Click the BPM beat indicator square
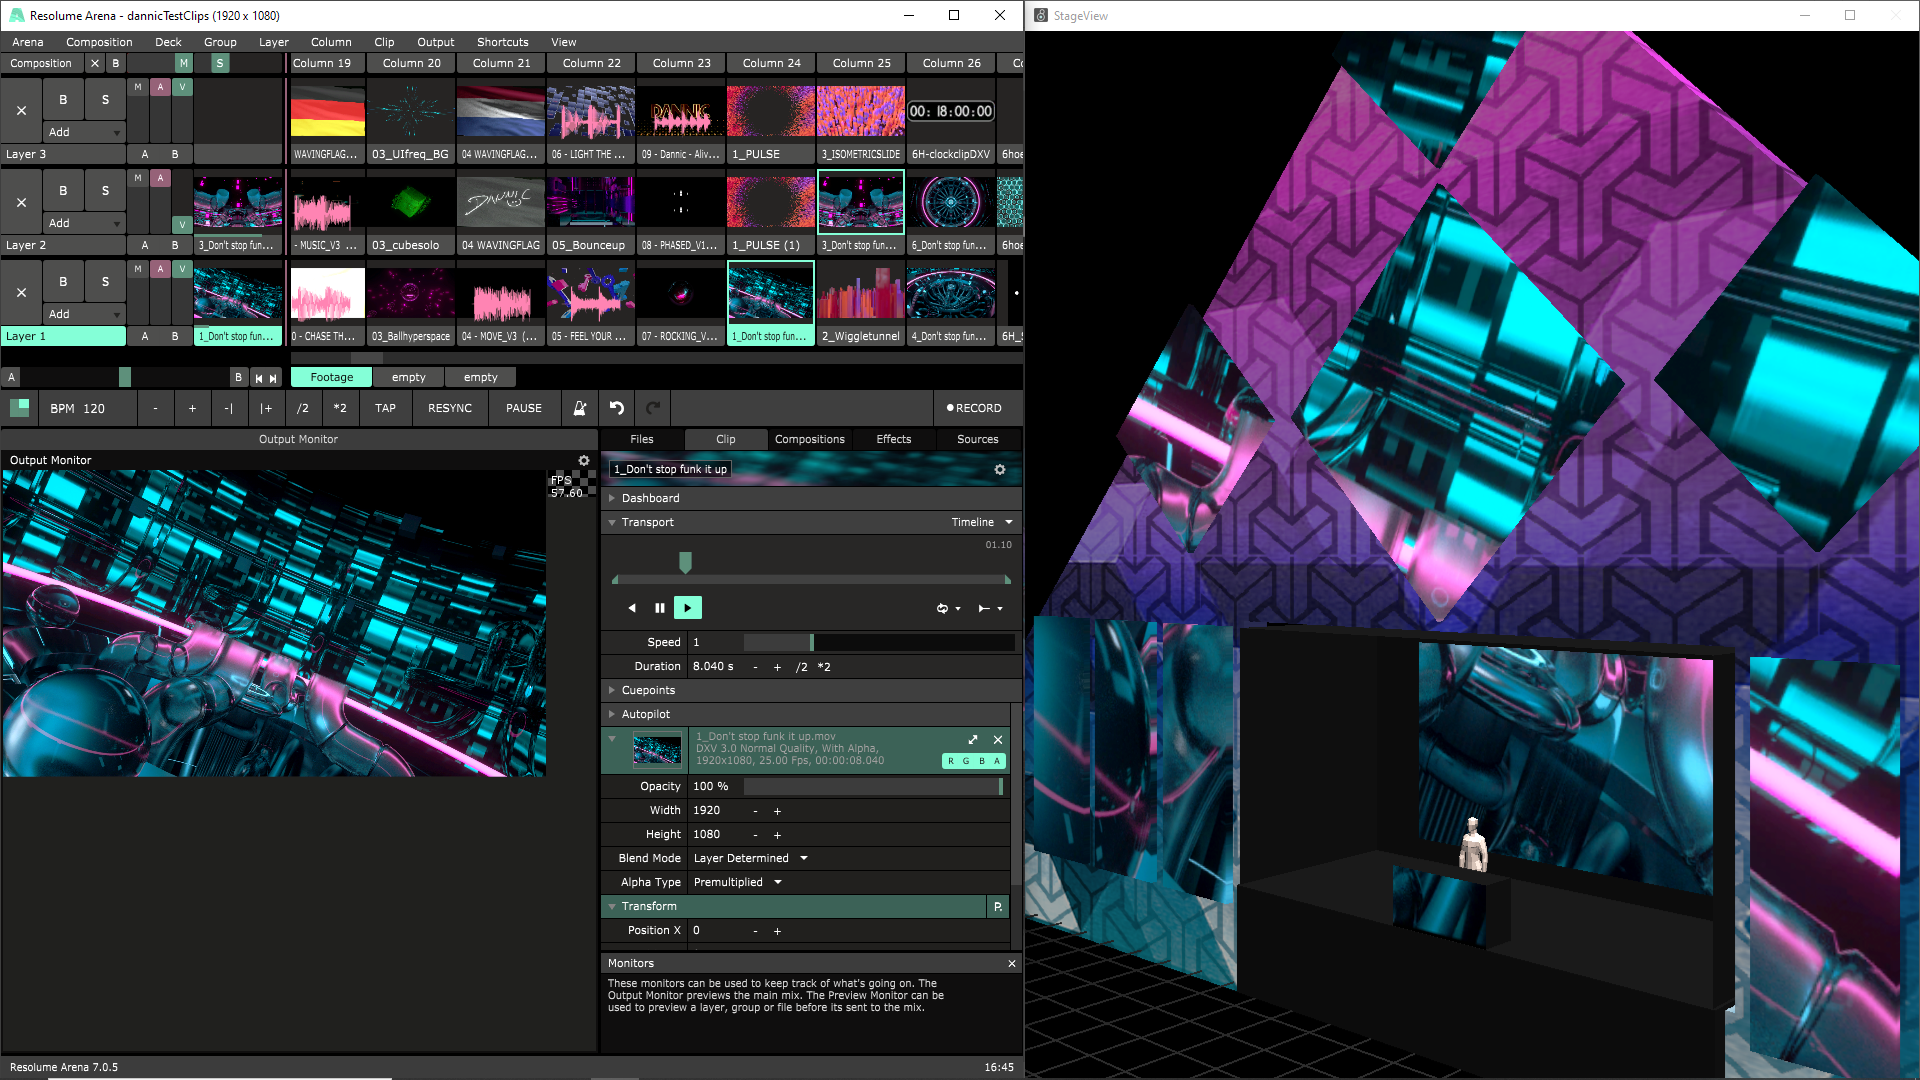Viewport: 1920px width, 1080px height. pyautogui.click(x=19, y=407)
